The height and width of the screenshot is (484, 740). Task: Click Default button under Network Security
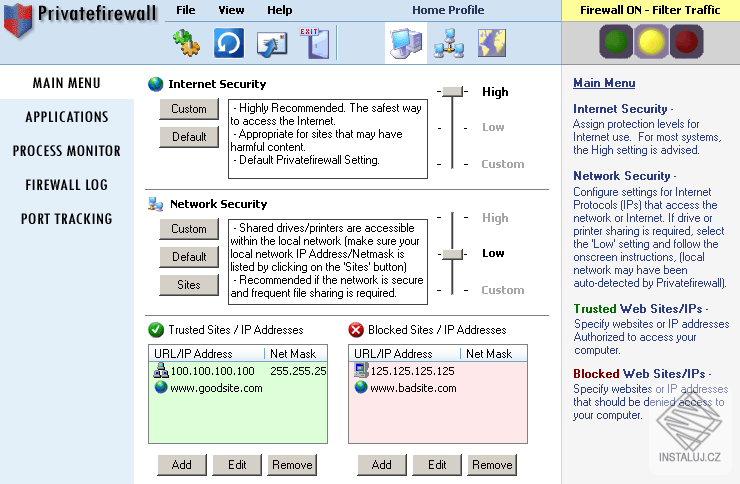tap(189, 257)
